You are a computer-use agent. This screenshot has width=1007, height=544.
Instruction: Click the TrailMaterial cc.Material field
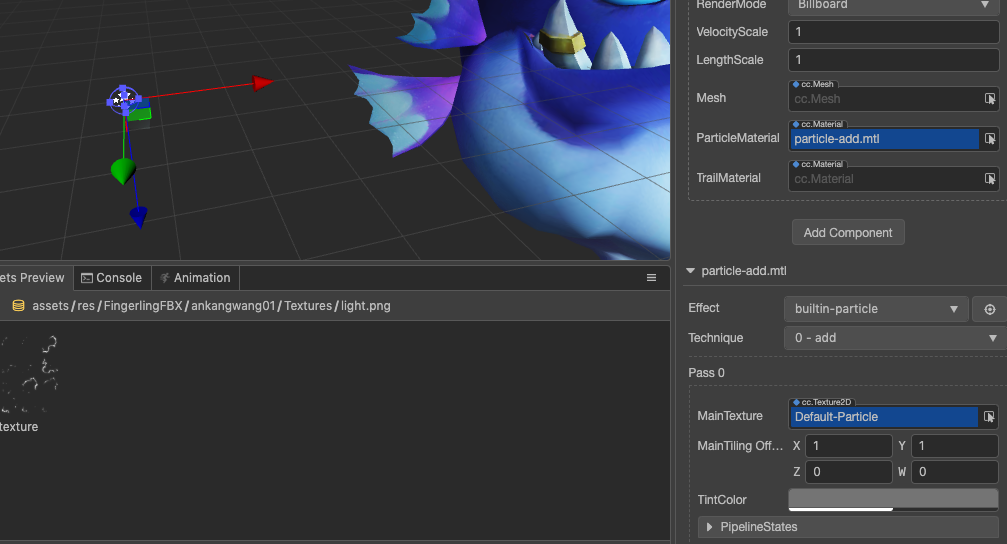(x=884, y=179)
